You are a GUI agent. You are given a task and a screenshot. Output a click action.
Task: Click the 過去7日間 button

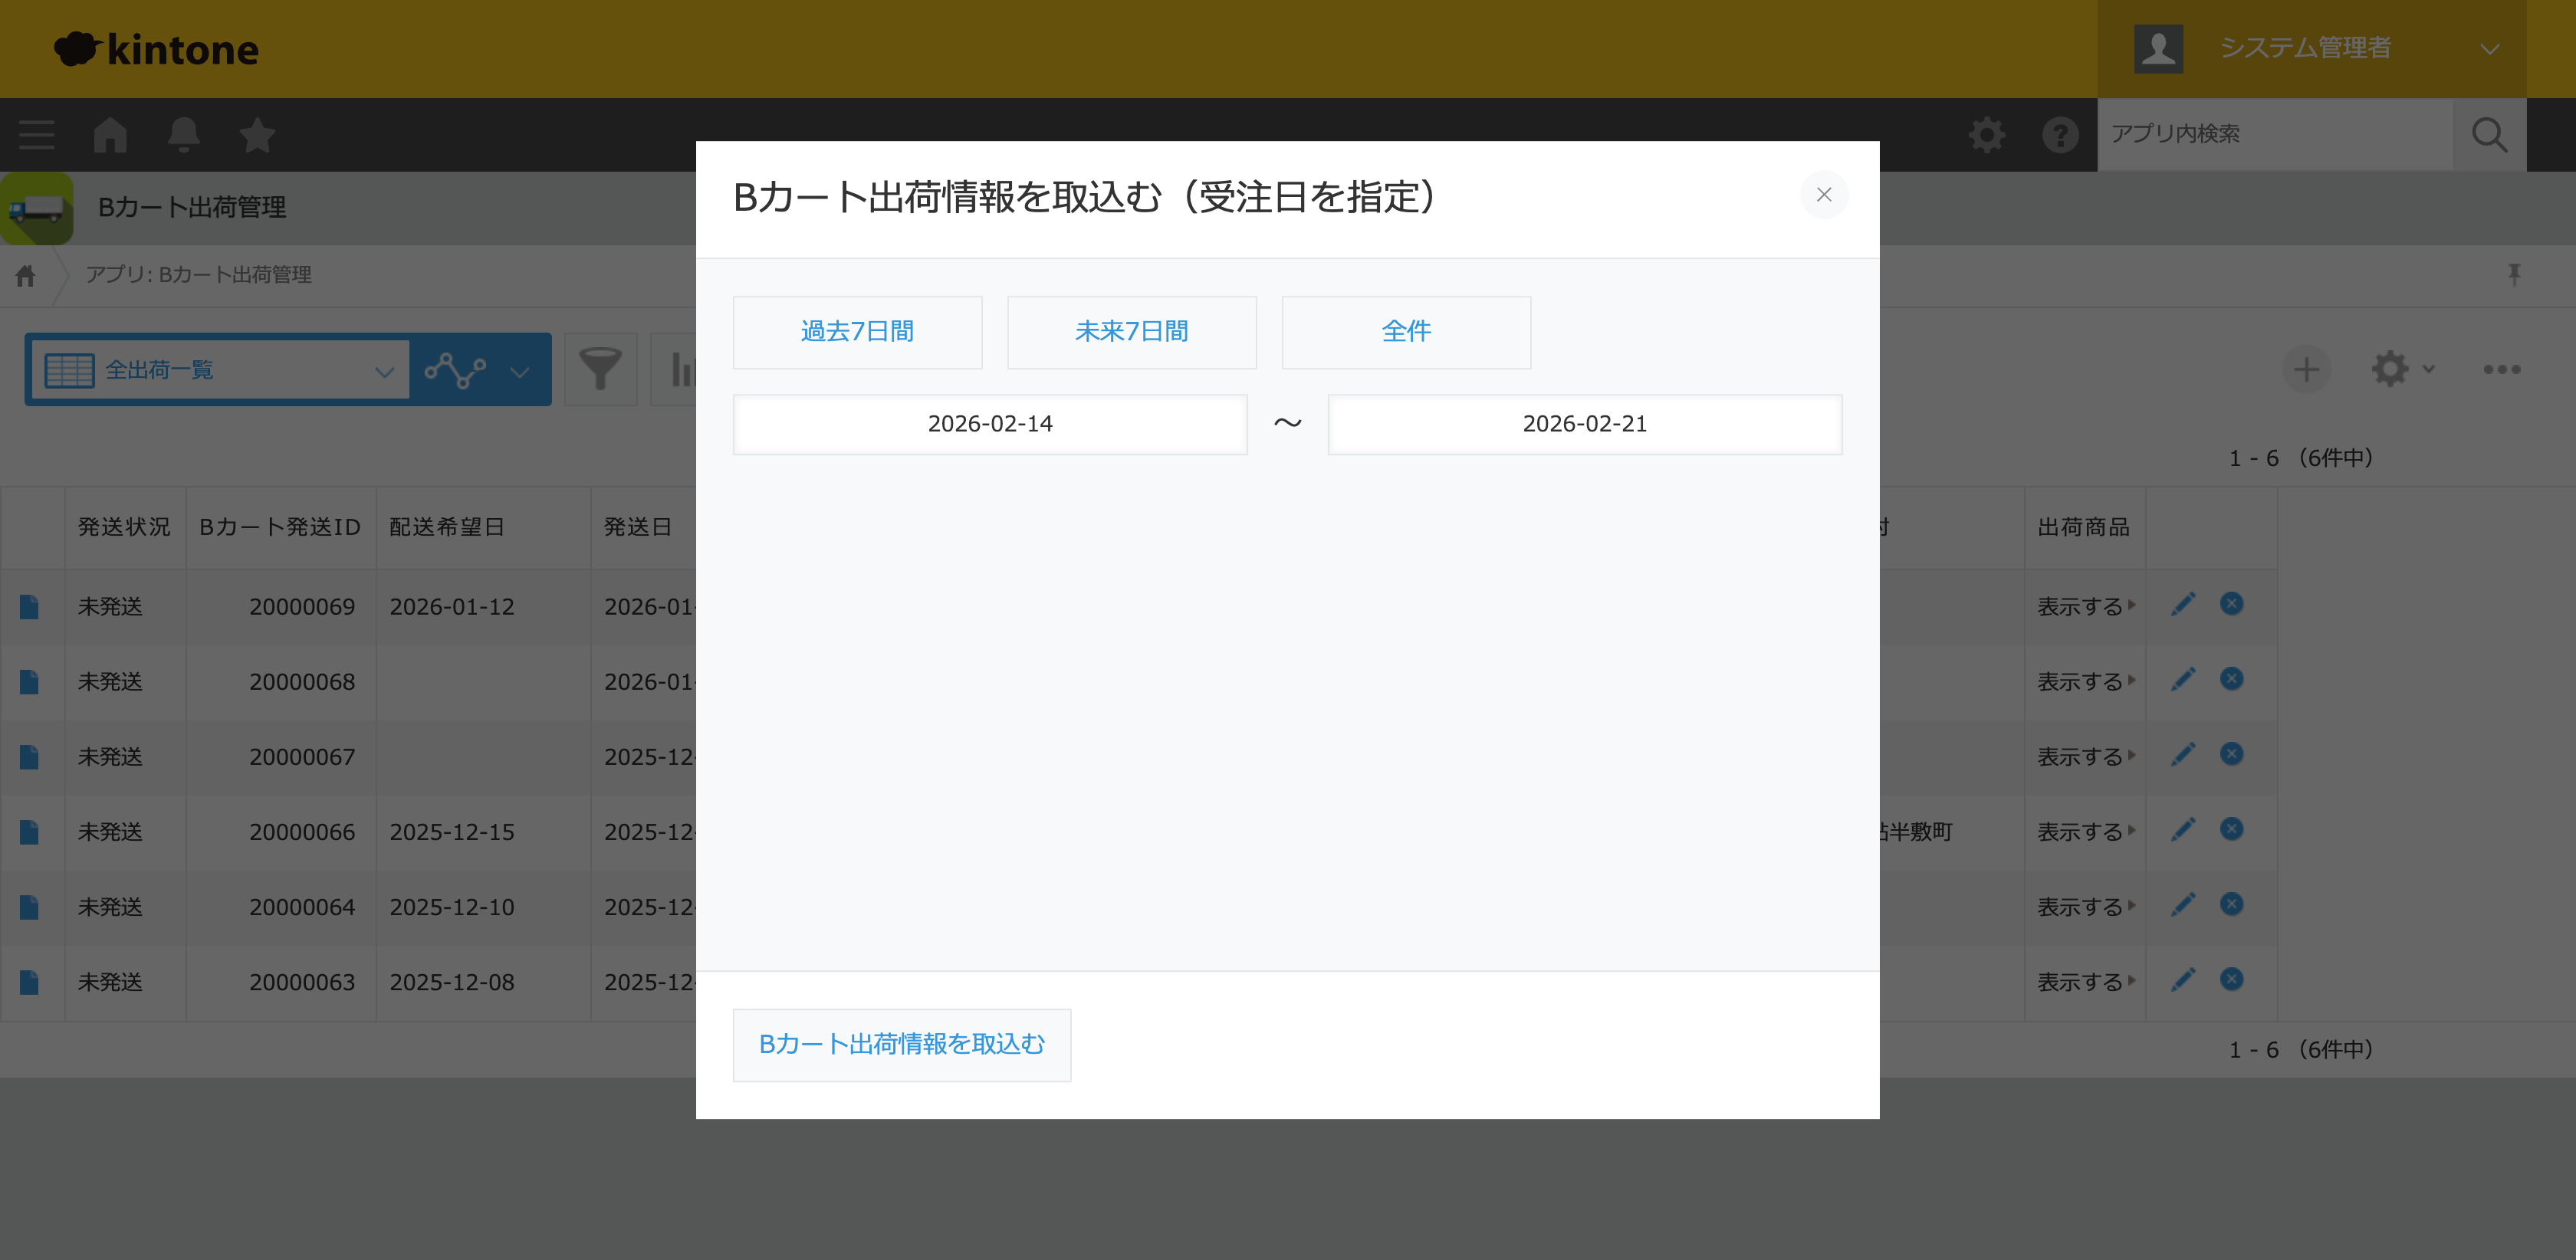[x=857, y=332]
